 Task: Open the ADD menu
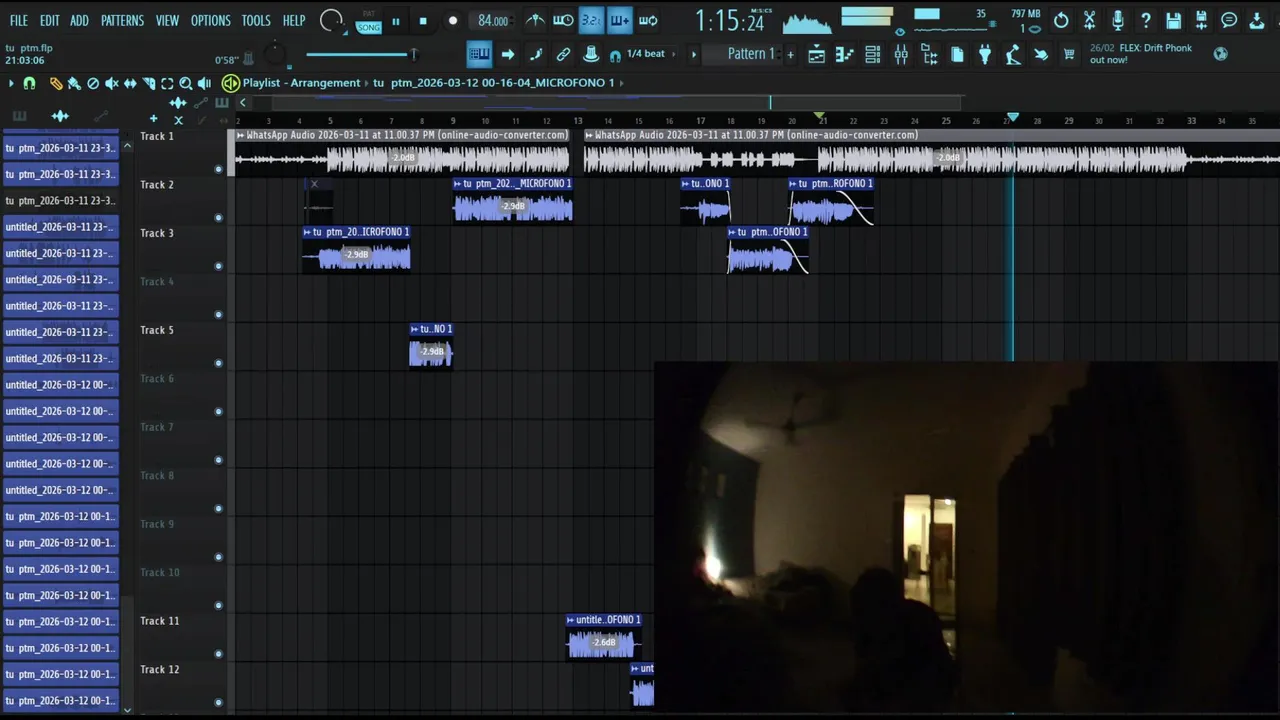click(79, 20)
